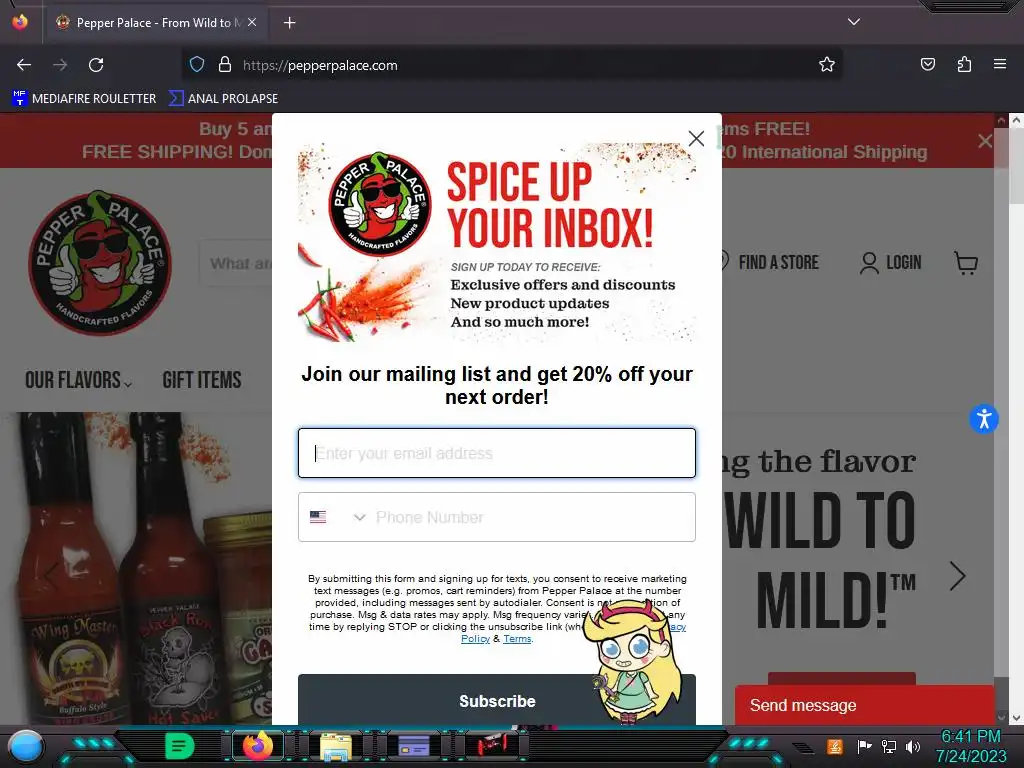Open the Terms link in popup
1024x768 pixels.
click(x=517, y=639)
